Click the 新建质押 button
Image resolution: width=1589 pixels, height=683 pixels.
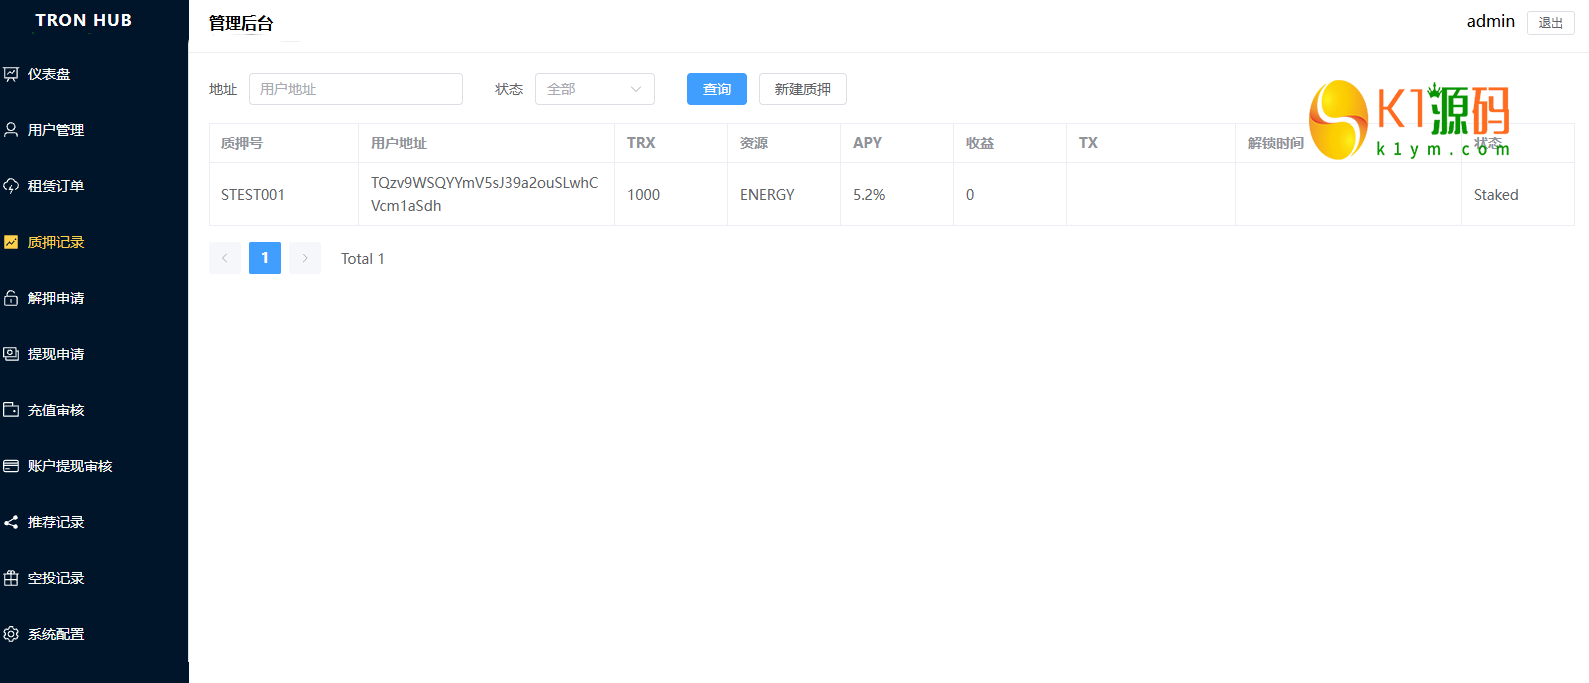pyautogui.click(x=803, y=89)
